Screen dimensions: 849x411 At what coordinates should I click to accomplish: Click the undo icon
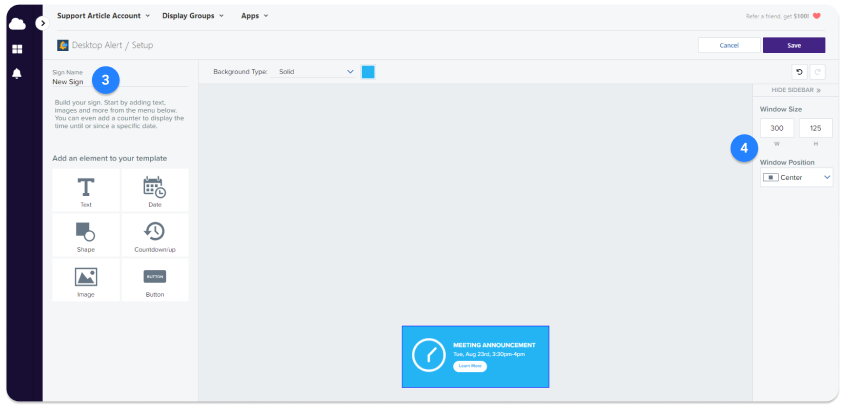(799, 72)
